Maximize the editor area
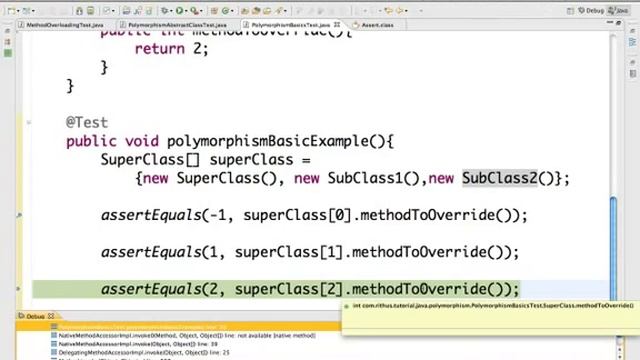The height and width of the screenshot is (360, 640). click(619, 23)
